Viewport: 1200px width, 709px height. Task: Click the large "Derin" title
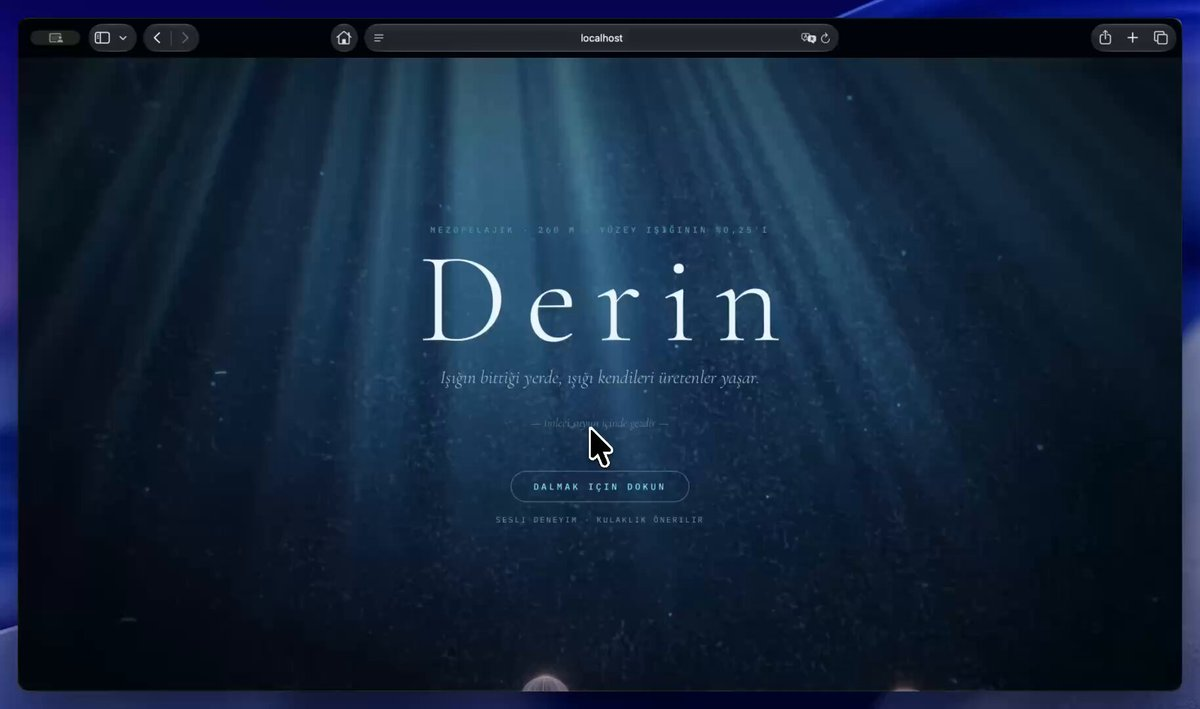click(601, 300)
